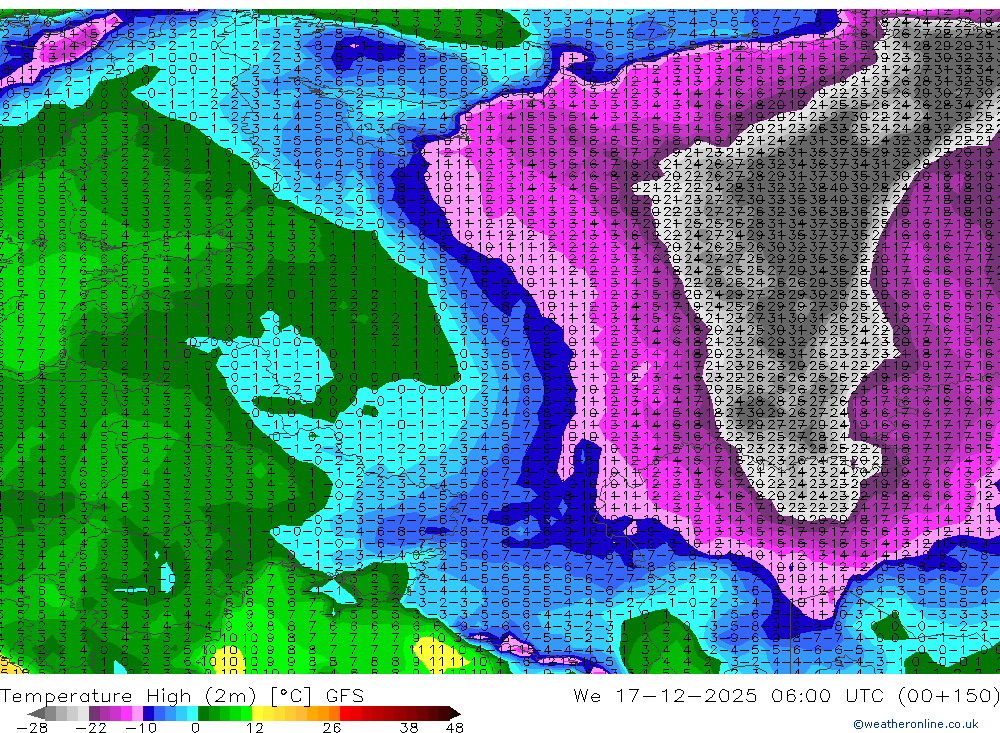Click the 48 label on the legend
Screen dimensions: 1000x733
(x=455, y=728)
